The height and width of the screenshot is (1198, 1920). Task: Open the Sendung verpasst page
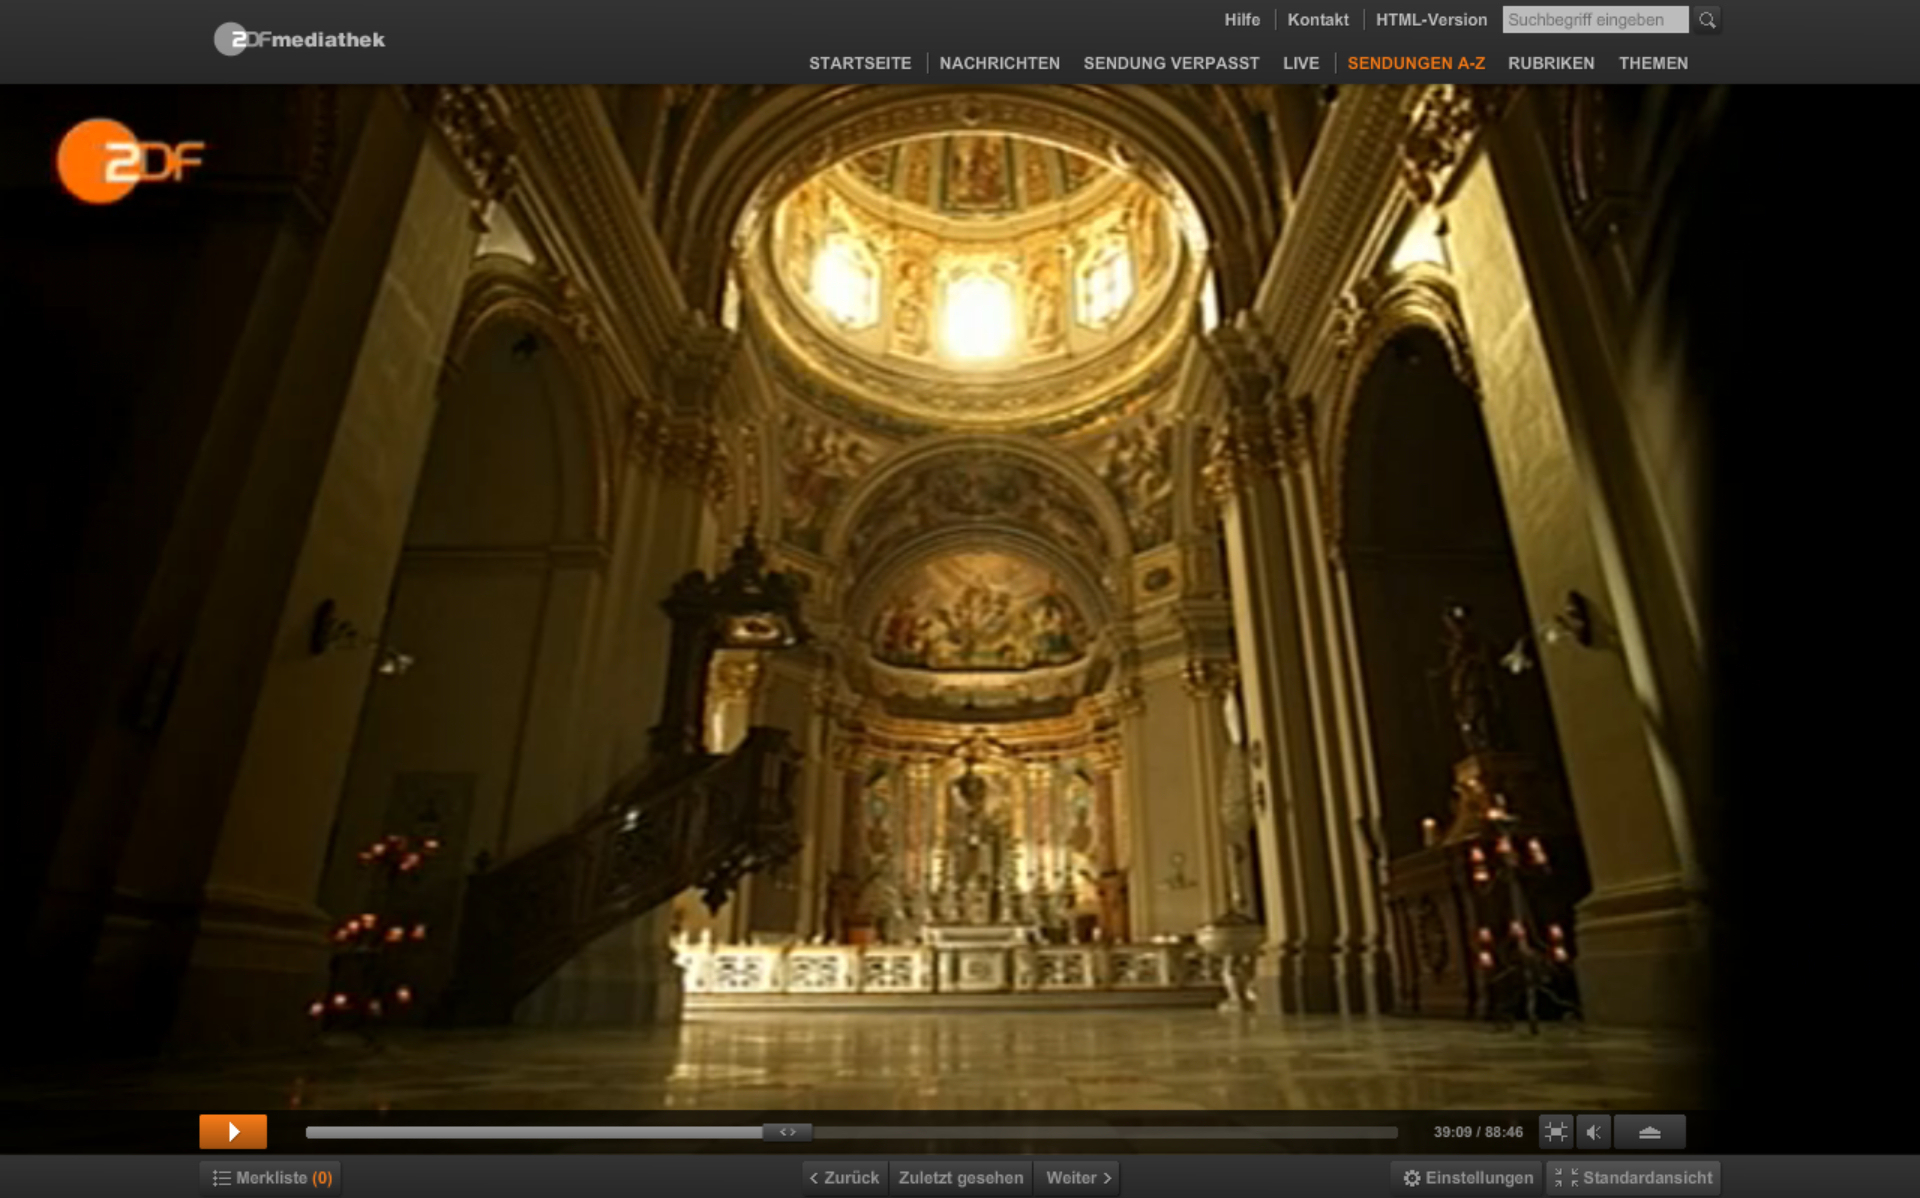point(1171,63)
